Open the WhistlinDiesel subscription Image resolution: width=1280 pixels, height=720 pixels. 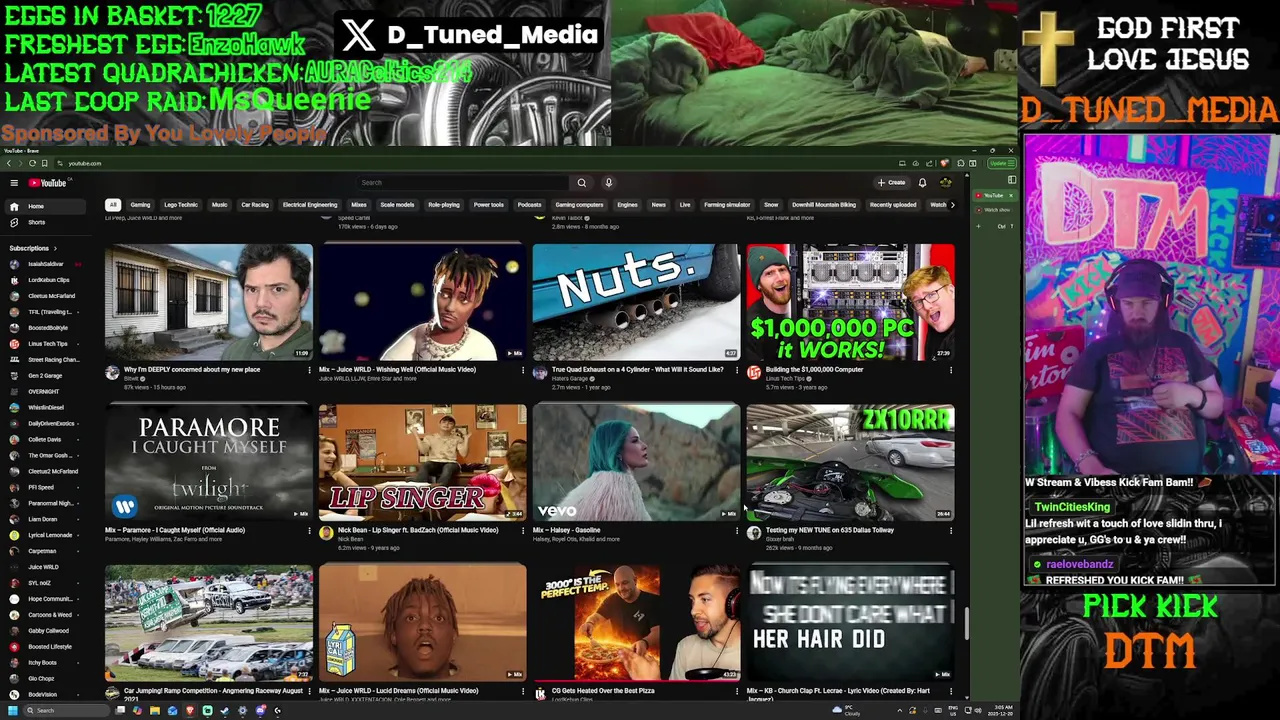[x=45, y=408]
